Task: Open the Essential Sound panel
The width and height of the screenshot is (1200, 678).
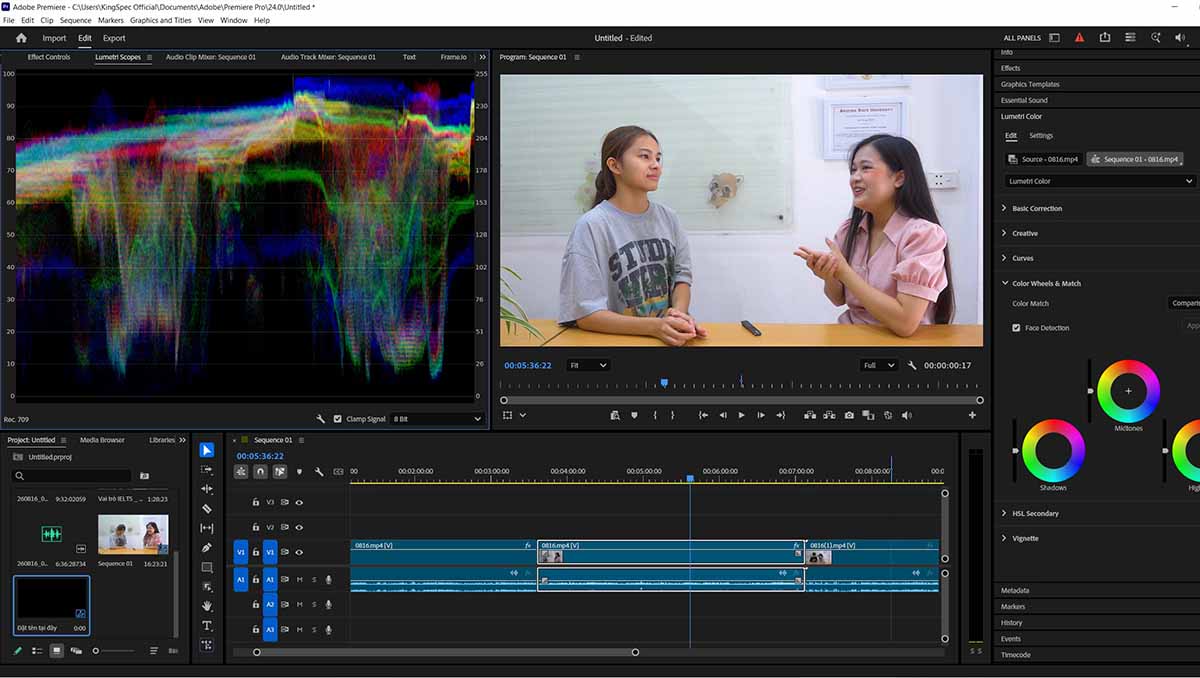Action: click(x=1024, y=100)
